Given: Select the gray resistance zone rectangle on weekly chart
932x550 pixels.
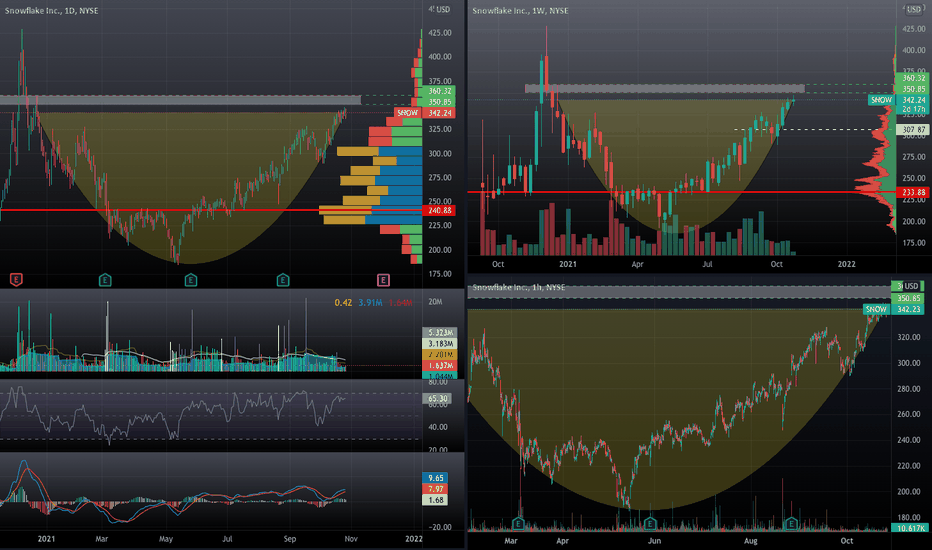Looking at the screenshot, I should pyautogui.click(x=665, y=88).
